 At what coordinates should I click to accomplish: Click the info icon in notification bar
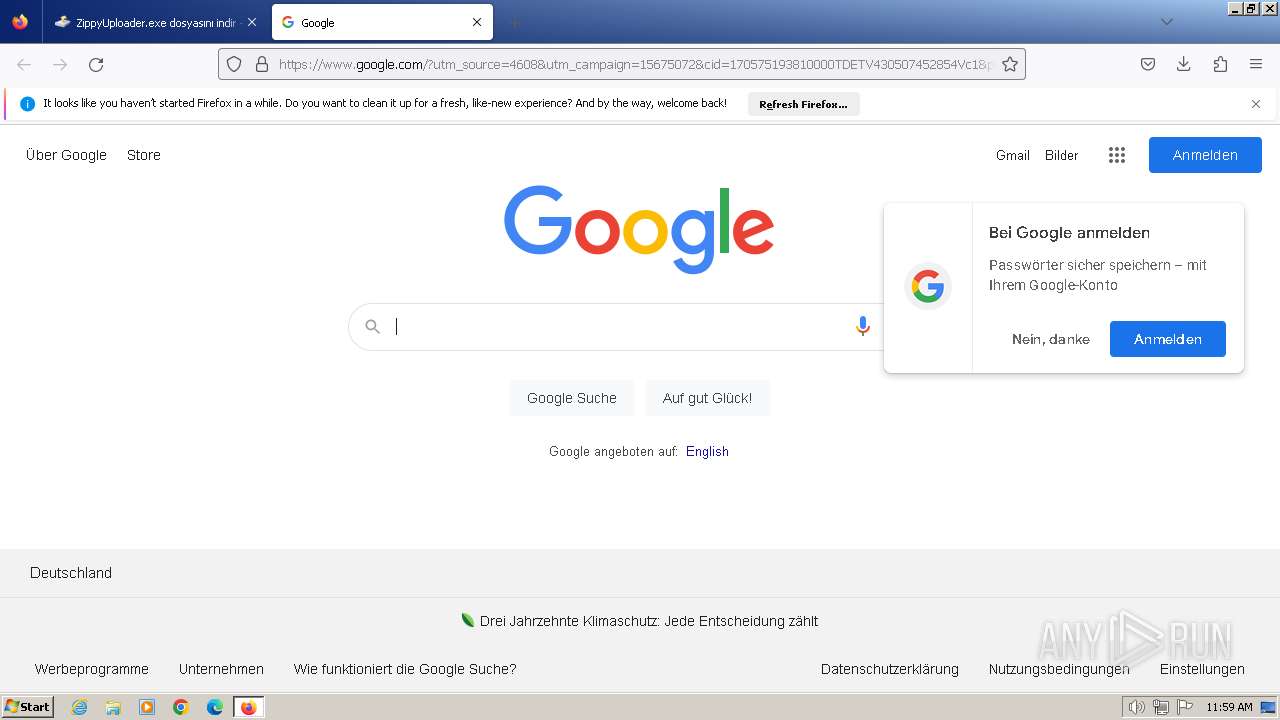27,104
